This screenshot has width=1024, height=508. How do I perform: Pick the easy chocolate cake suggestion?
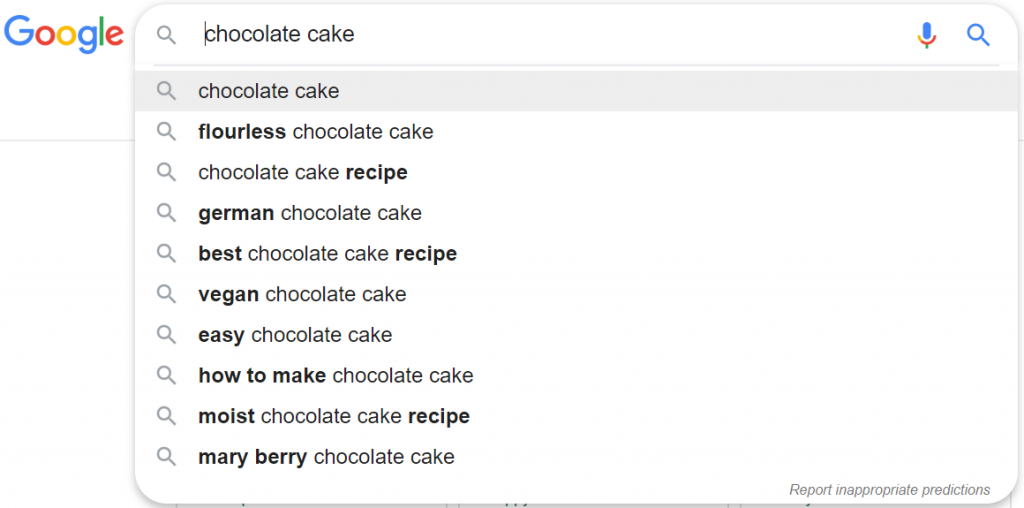coord(576,335)
